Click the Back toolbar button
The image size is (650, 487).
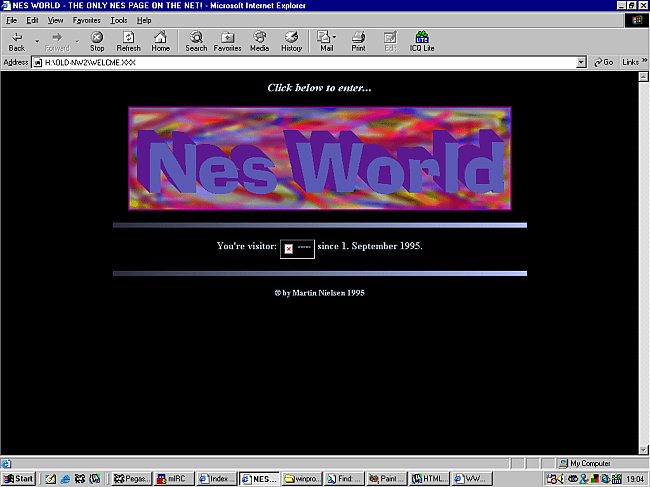[x=17, y=41]
